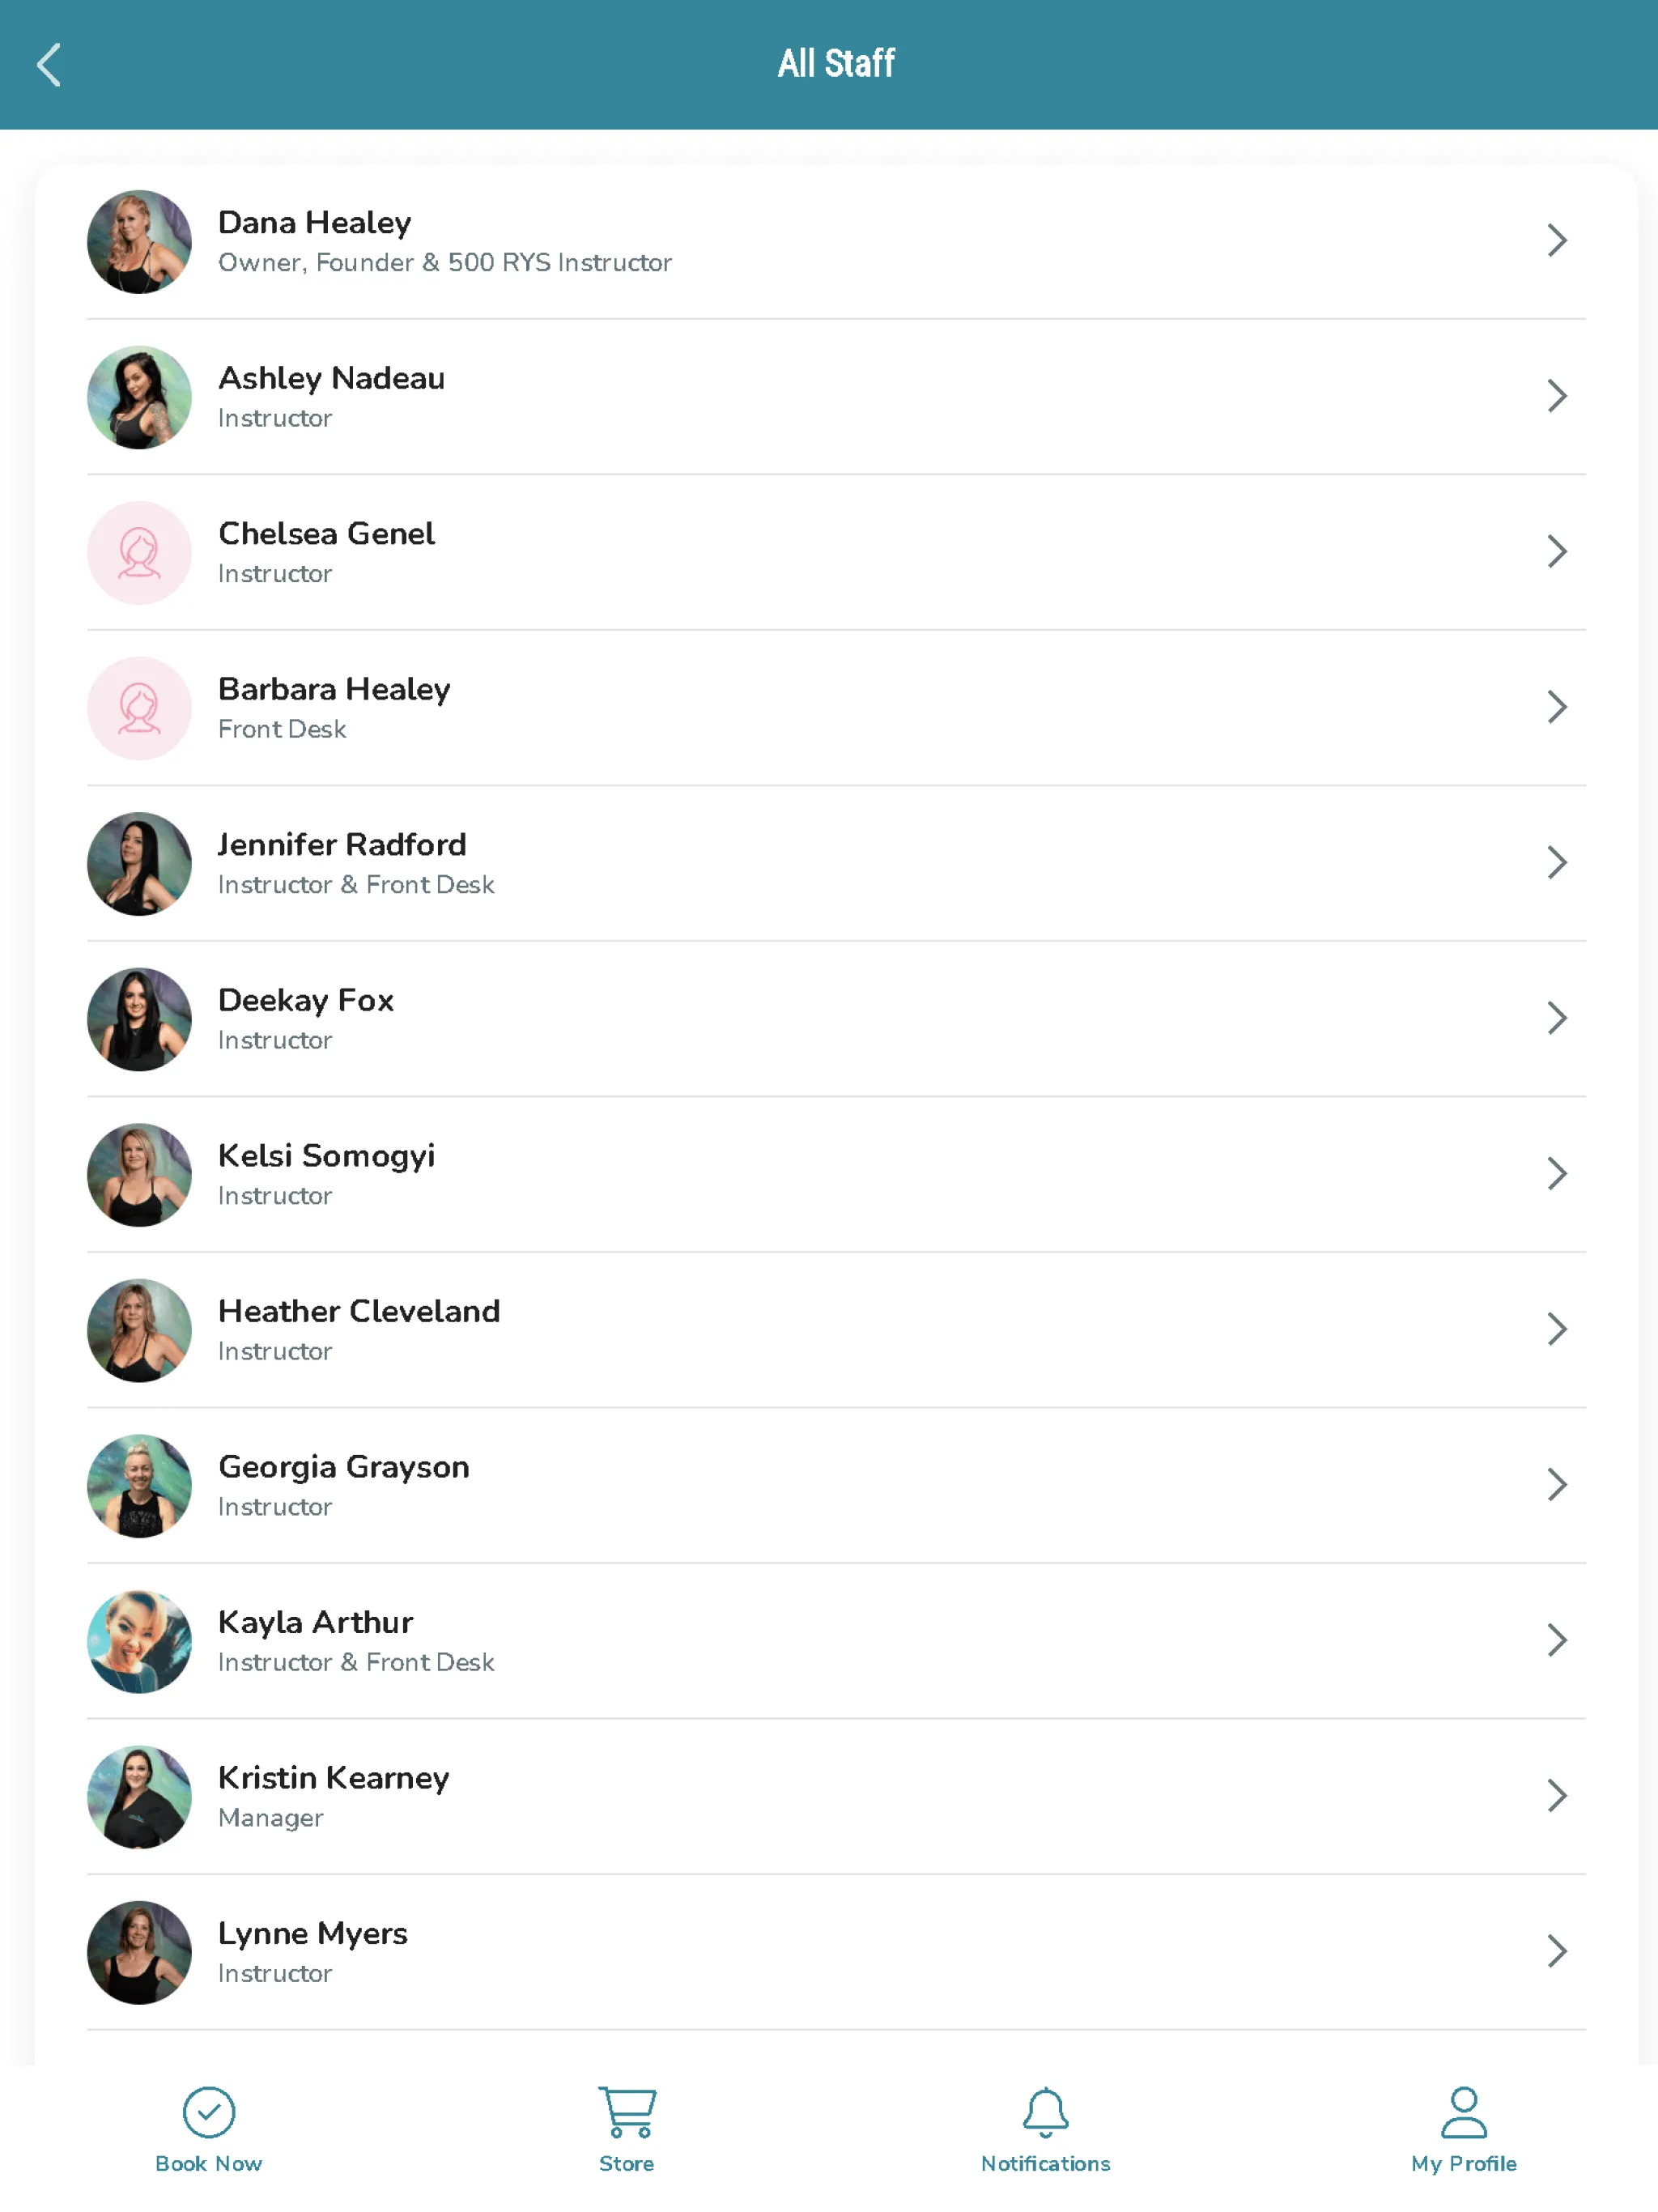Tap Ashley Nadeau's profile photo thumbnail
Screen dimensions: 1658x2212
click(x=139, y=395)
